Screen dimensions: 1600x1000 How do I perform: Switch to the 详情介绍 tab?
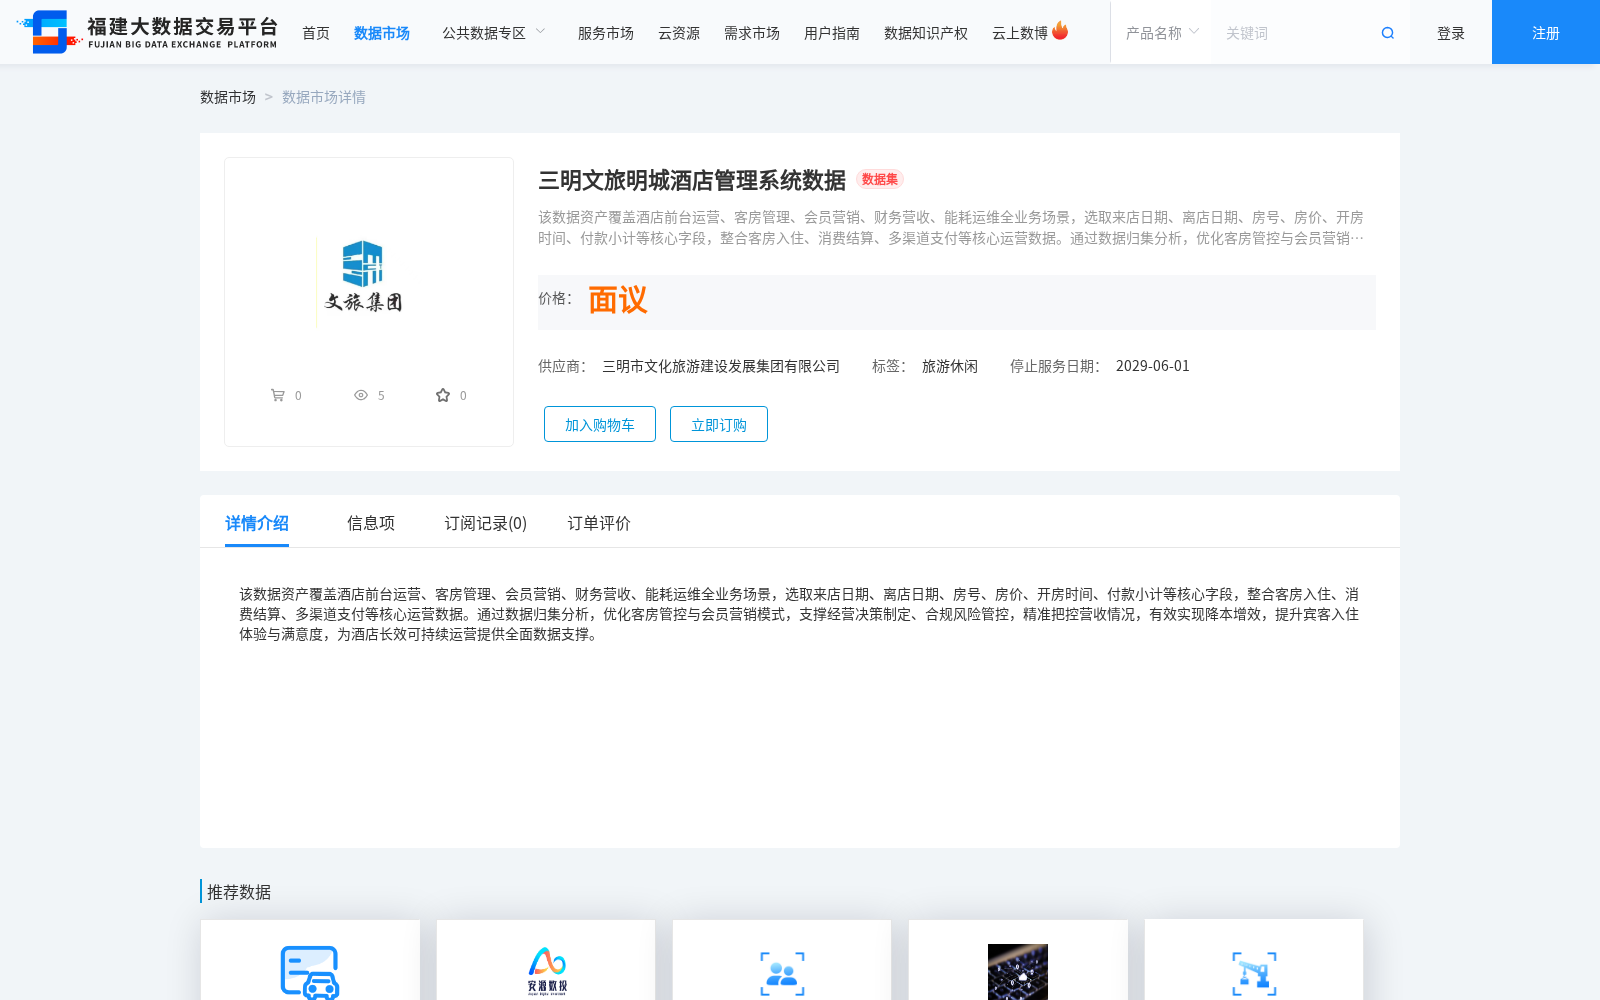coord(257,523)
